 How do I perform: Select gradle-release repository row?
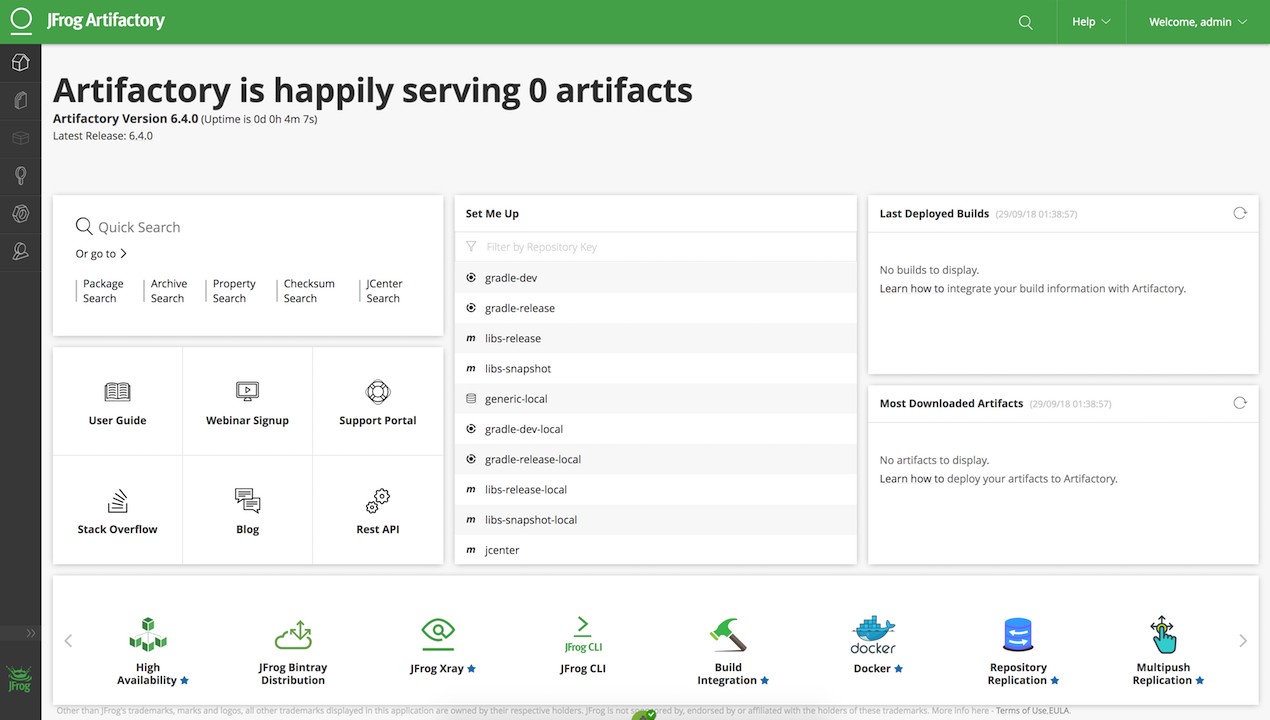point(656,308)
